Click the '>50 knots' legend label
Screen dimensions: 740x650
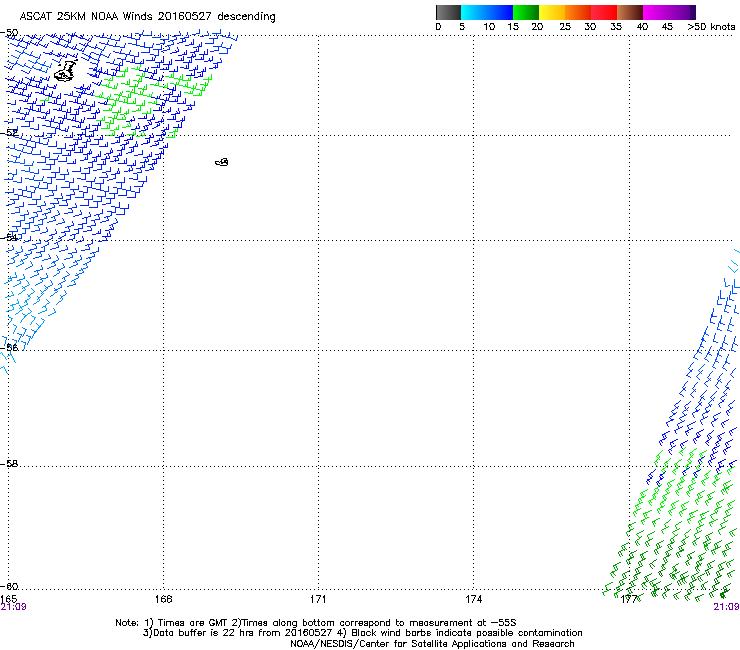(711, 27)
